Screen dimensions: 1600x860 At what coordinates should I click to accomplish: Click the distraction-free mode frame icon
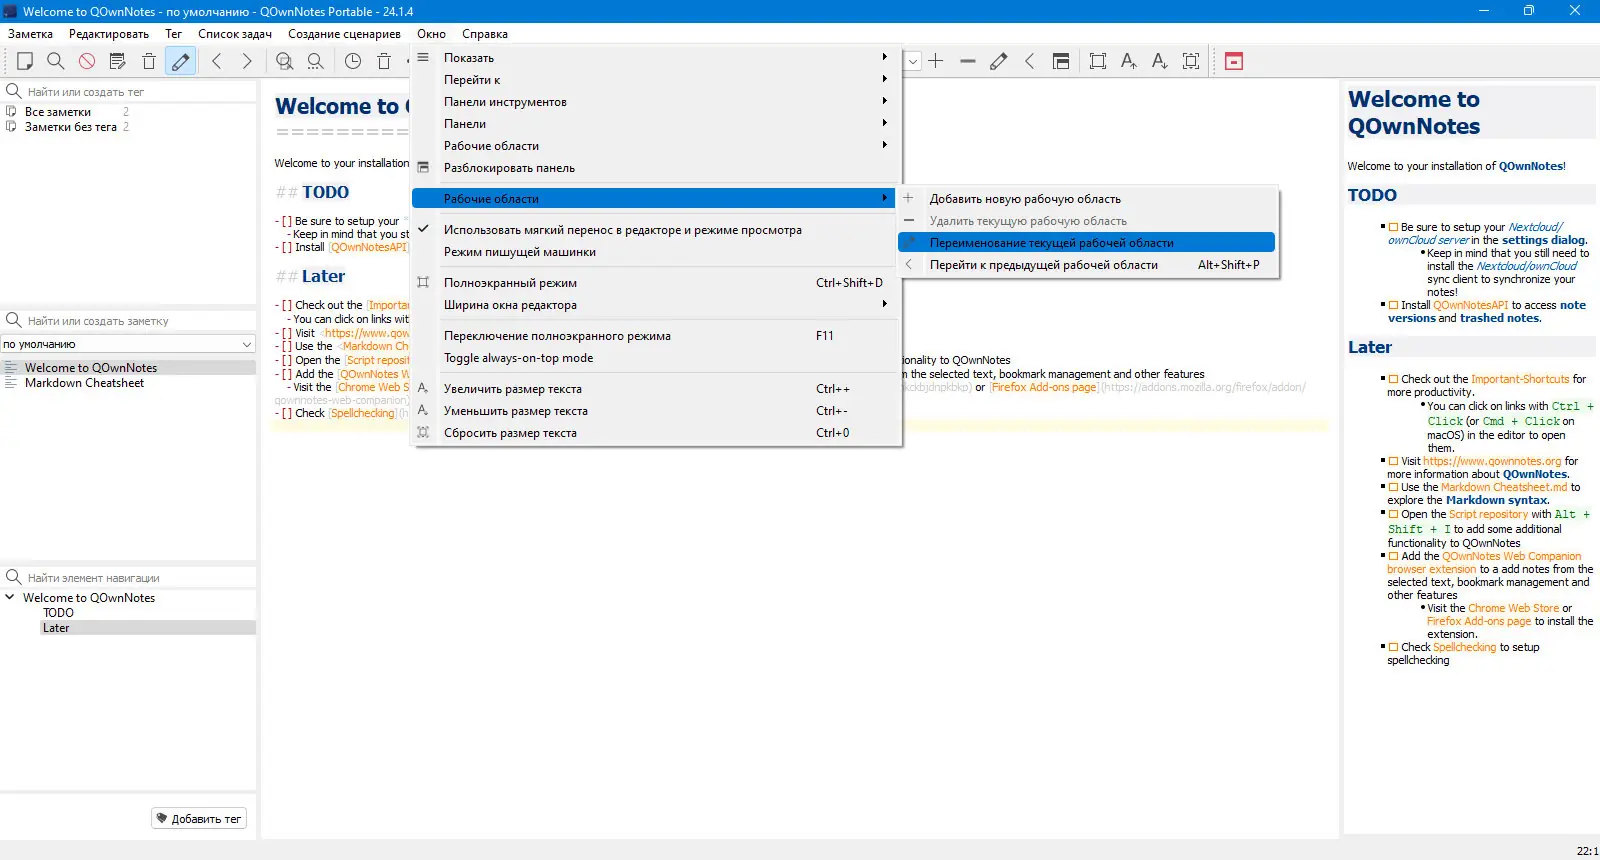pos(1098,61)
